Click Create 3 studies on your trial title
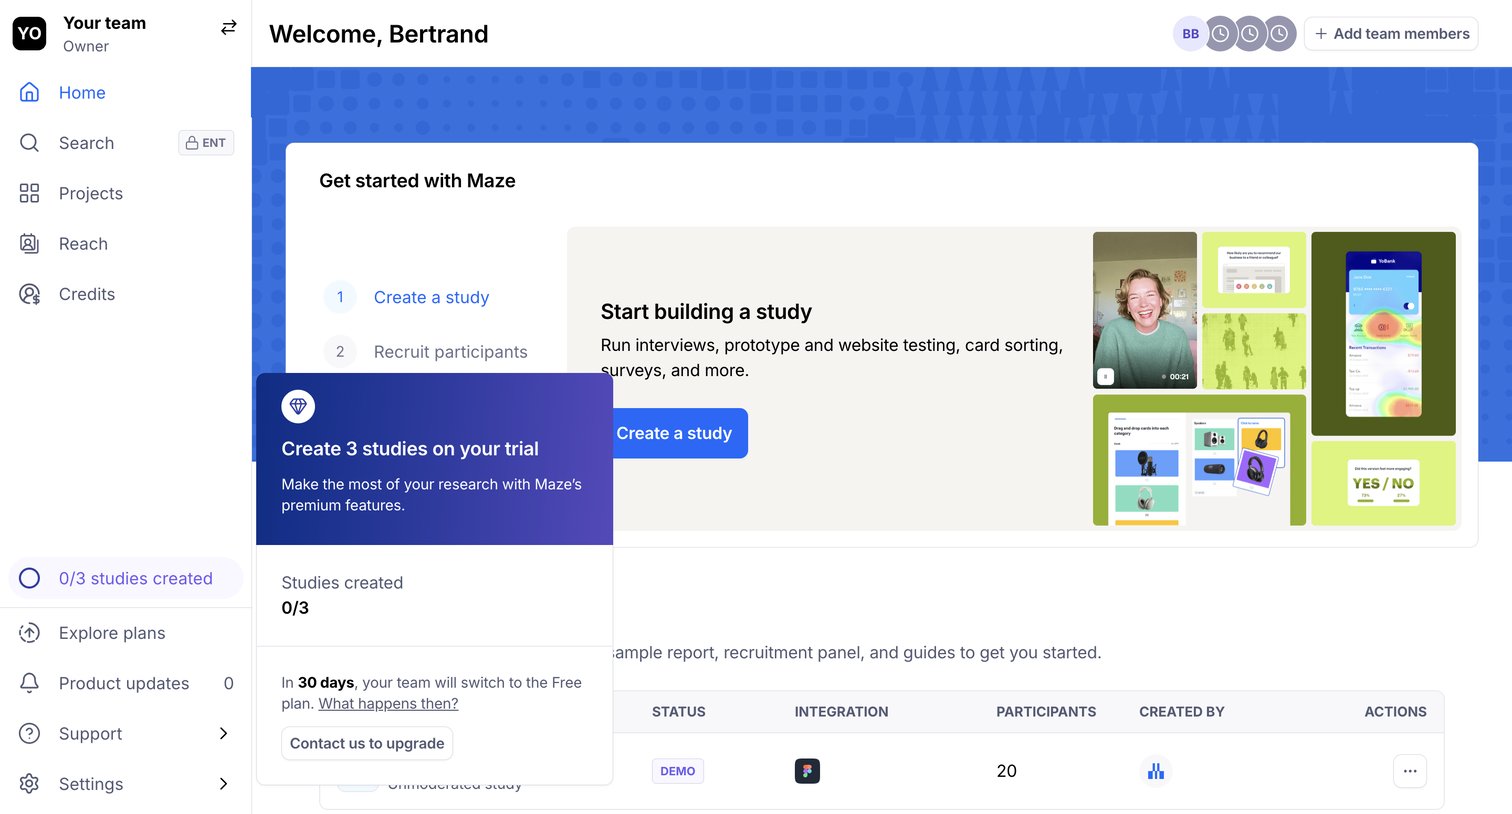Viewport: 1512px width, 814px height. tap(410, 449)
